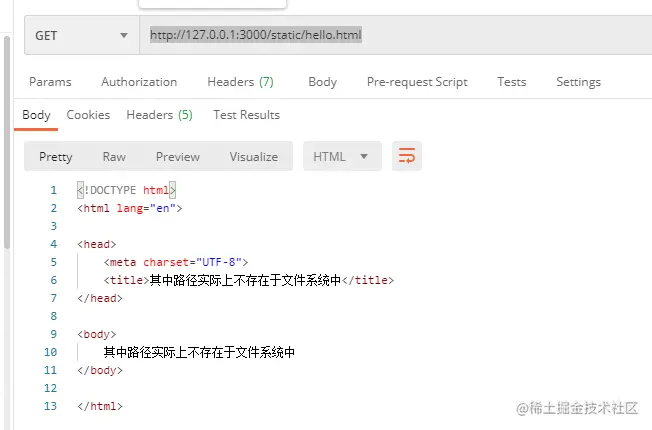Select the request Body tab

323,82
